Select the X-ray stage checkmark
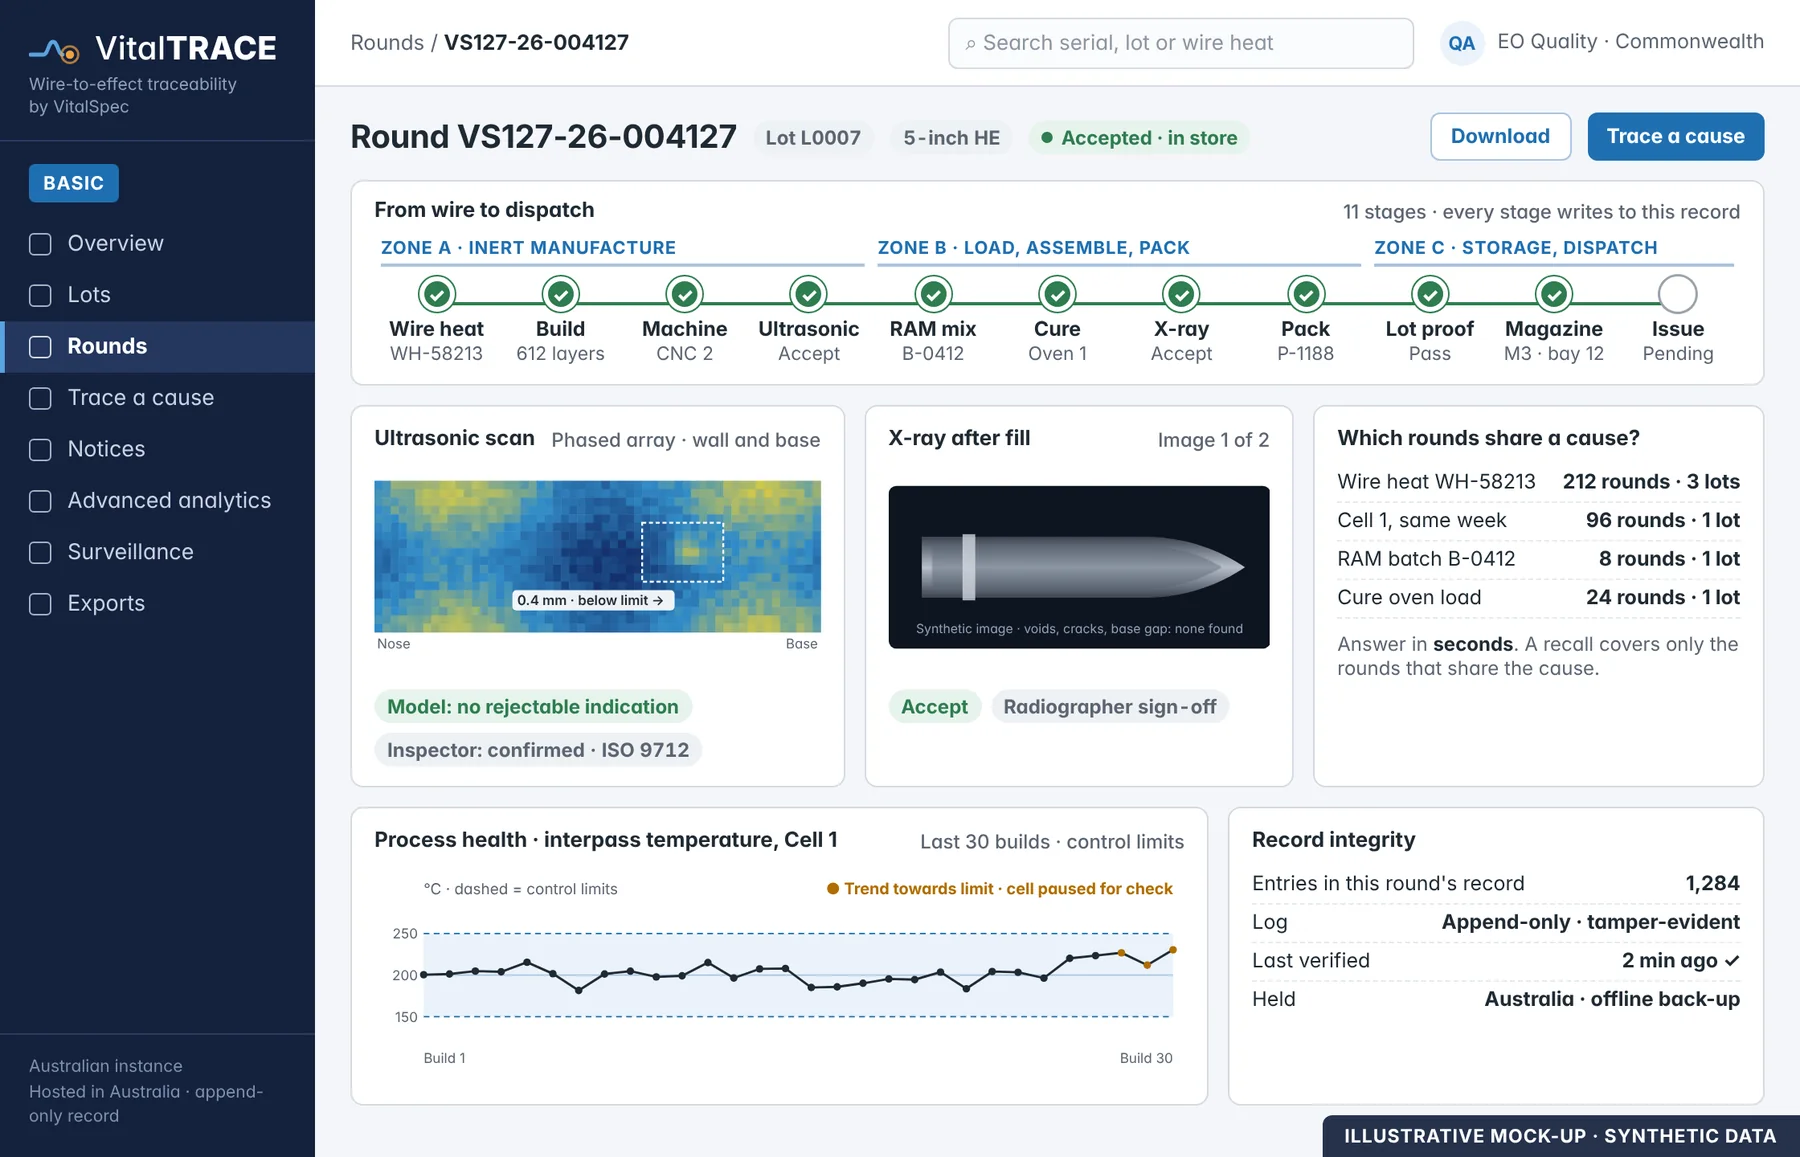The image size is (1800, 1157). click(1182, 294)
